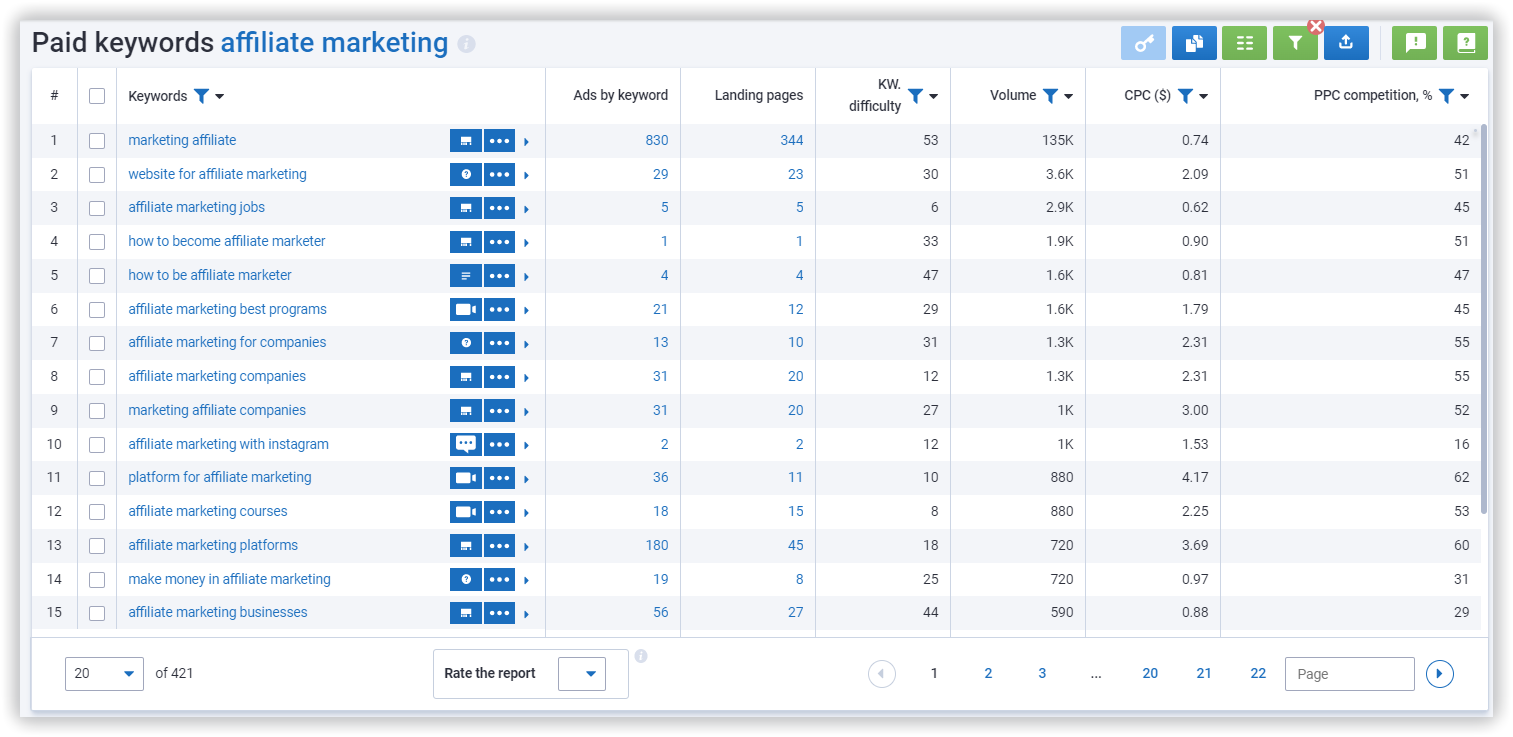Open the columns settings green icon
The image size is (1513, 737).
click(x=1244, y=43)
